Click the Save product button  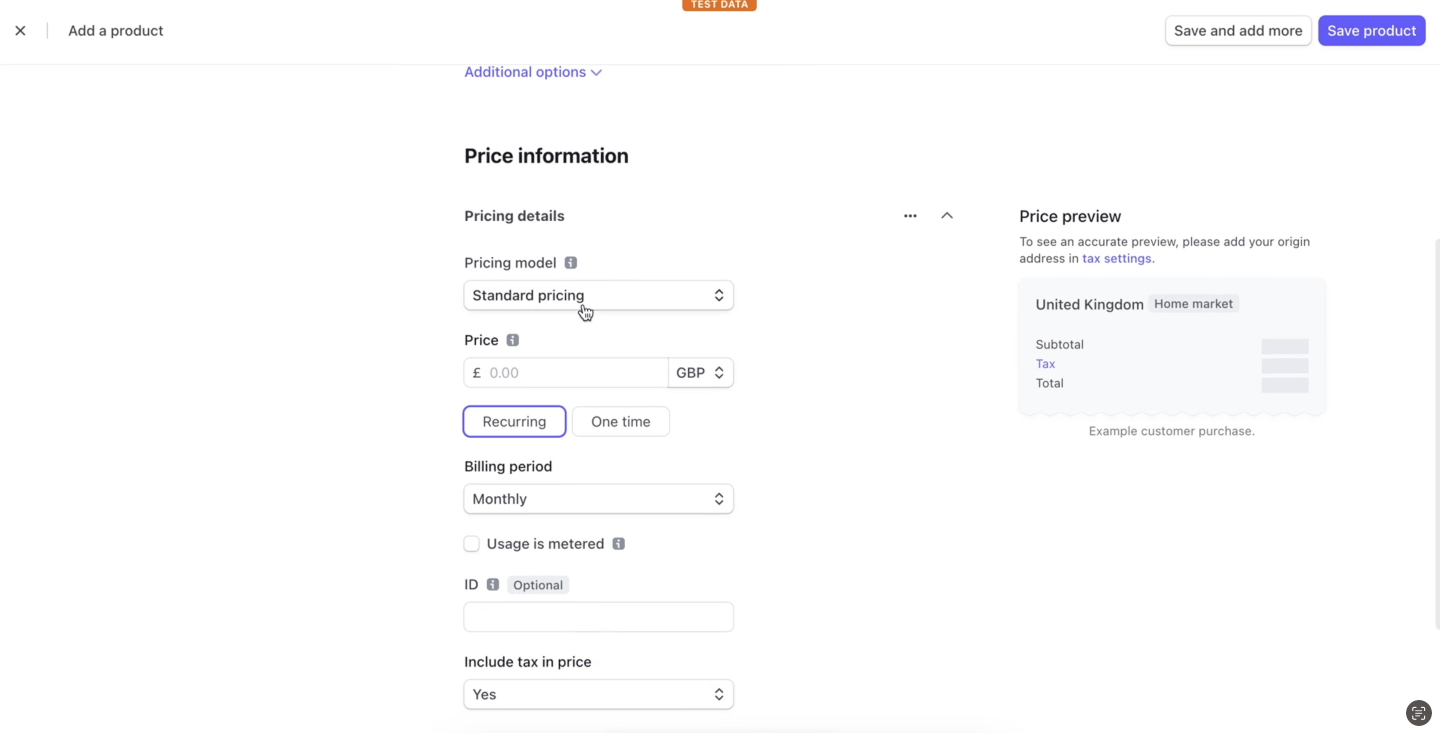point(1371,30)
